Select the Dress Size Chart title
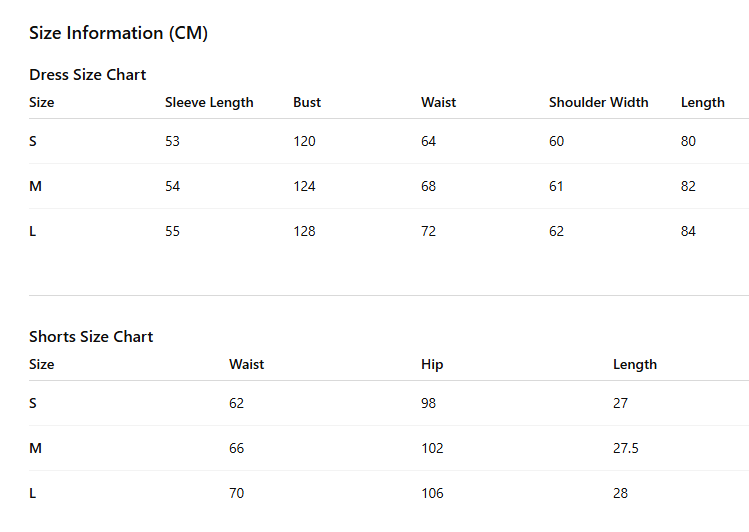The width and height of the screenshot is (749, 532). click(87, 74)
